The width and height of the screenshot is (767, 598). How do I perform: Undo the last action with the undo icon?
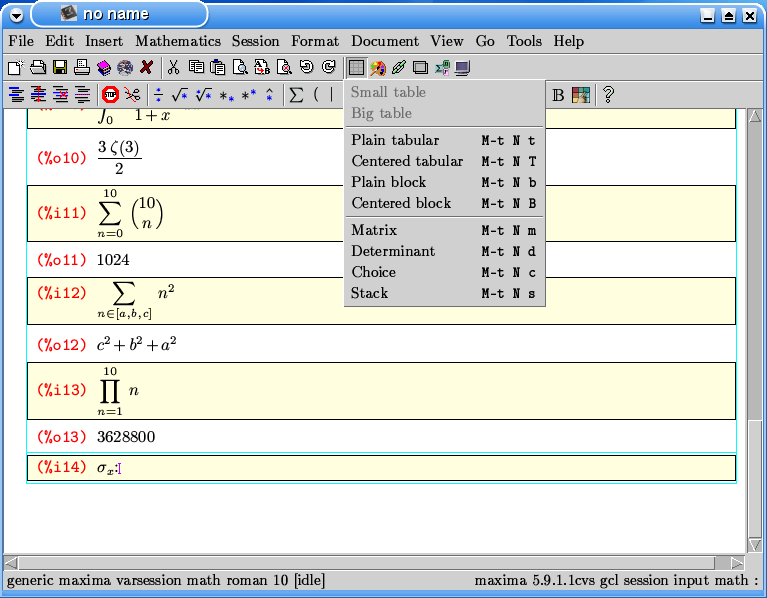pyautogui.click(x=307, y=66)
